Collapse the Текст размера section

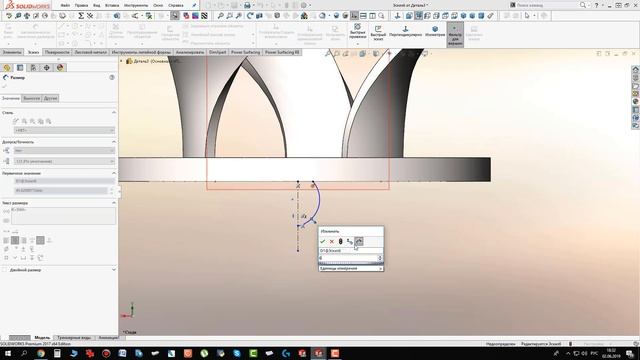point(114,202)
